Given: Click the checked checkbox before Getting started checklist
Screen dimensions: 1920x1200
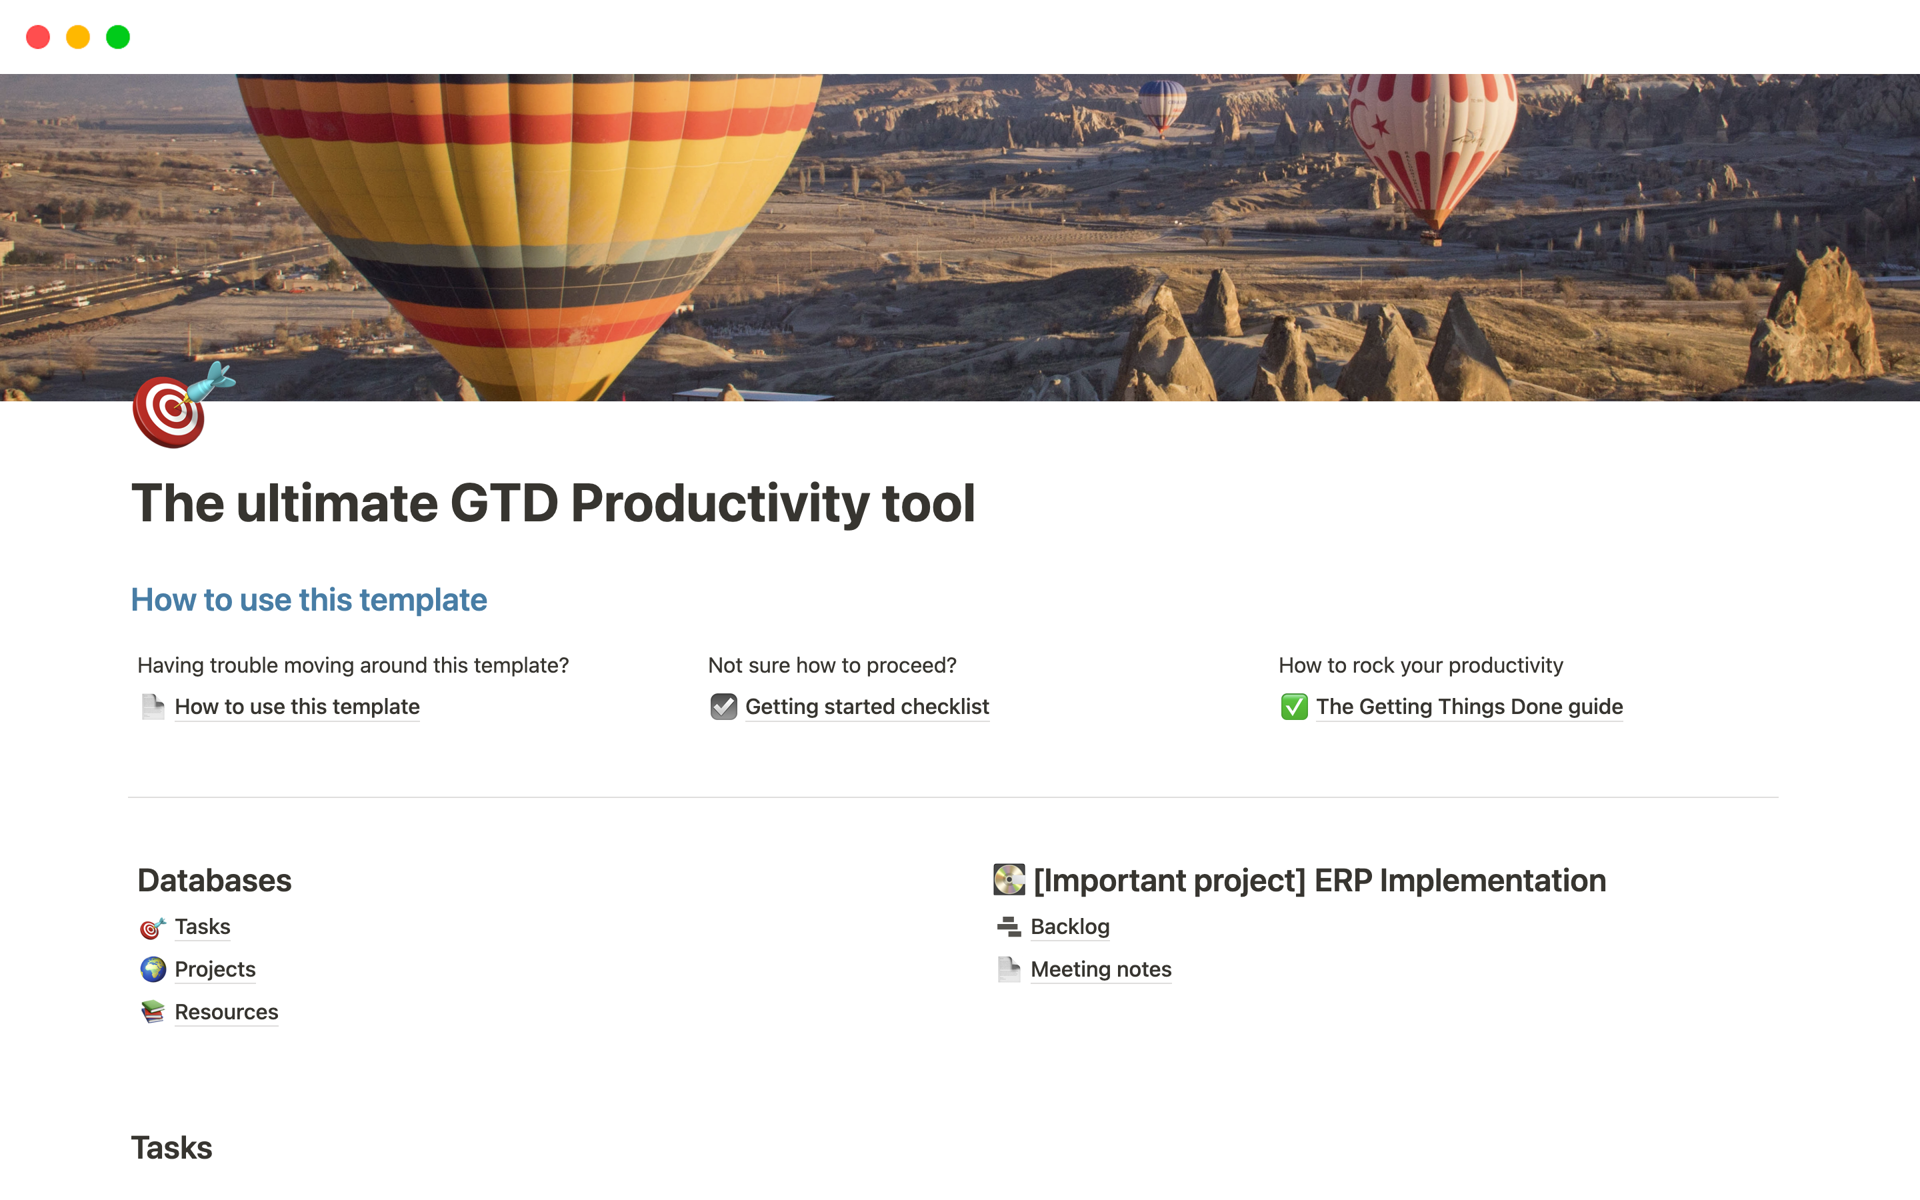Looking at the screenshot, I should tap(723, 706).
